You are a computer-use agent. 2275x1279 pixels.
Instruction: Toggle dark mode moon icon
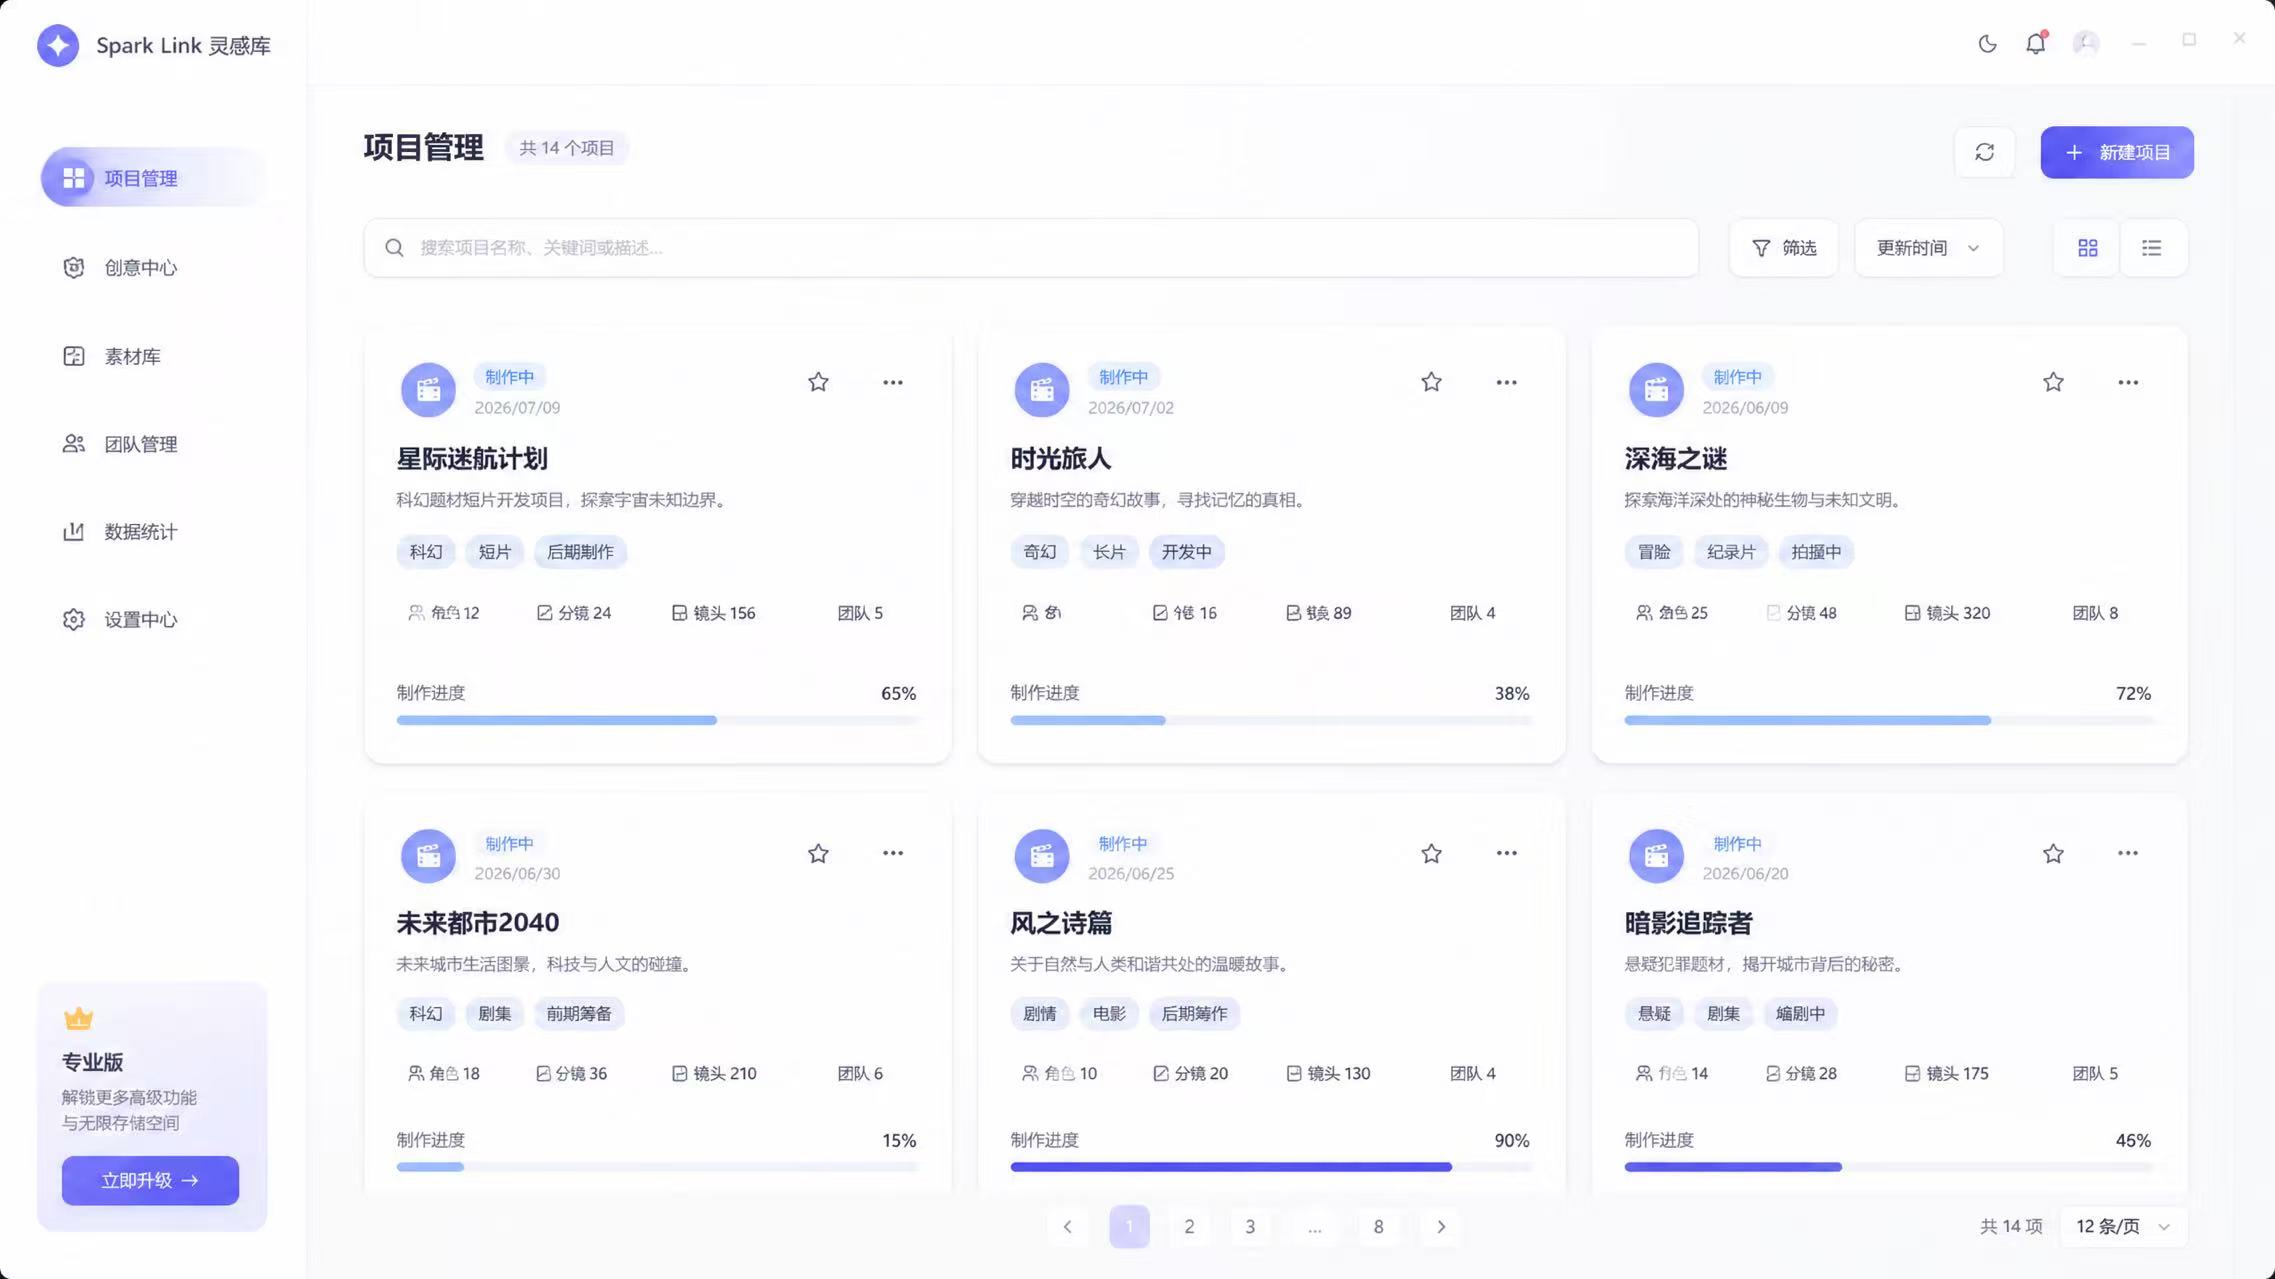click(x=1987, y=43)
